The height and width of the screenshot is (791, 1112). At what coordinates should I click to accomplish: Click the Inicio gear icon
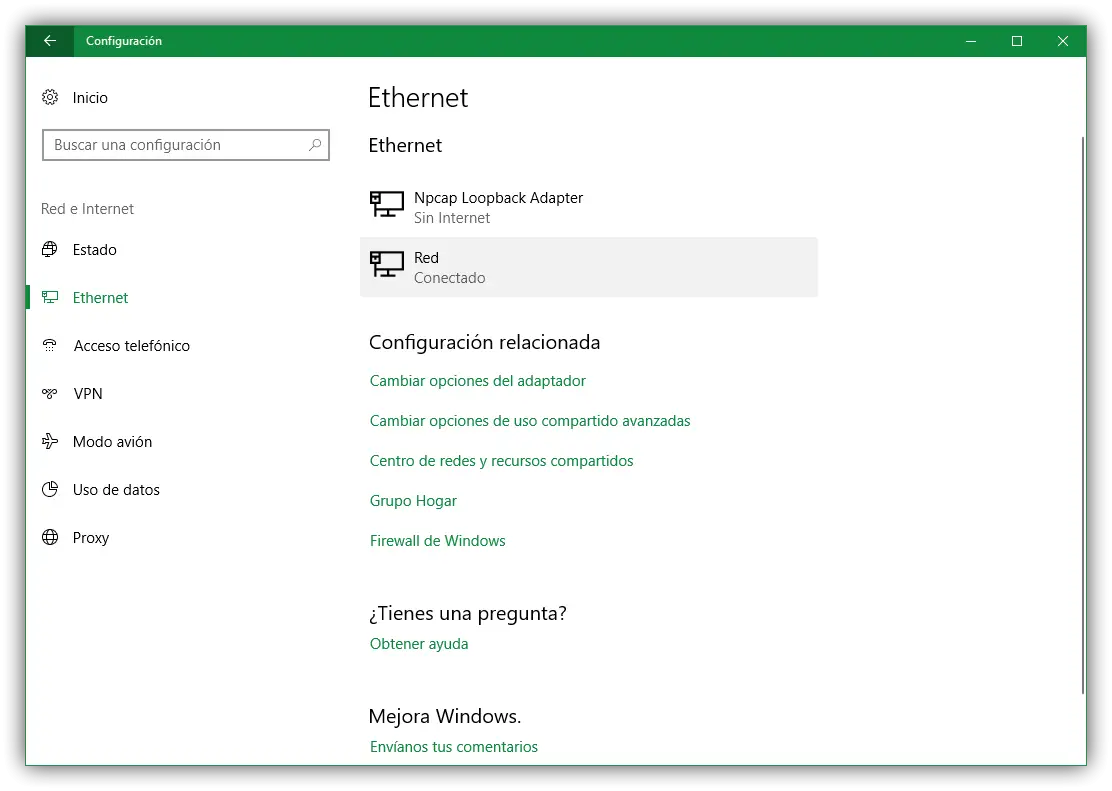point(50,97)
